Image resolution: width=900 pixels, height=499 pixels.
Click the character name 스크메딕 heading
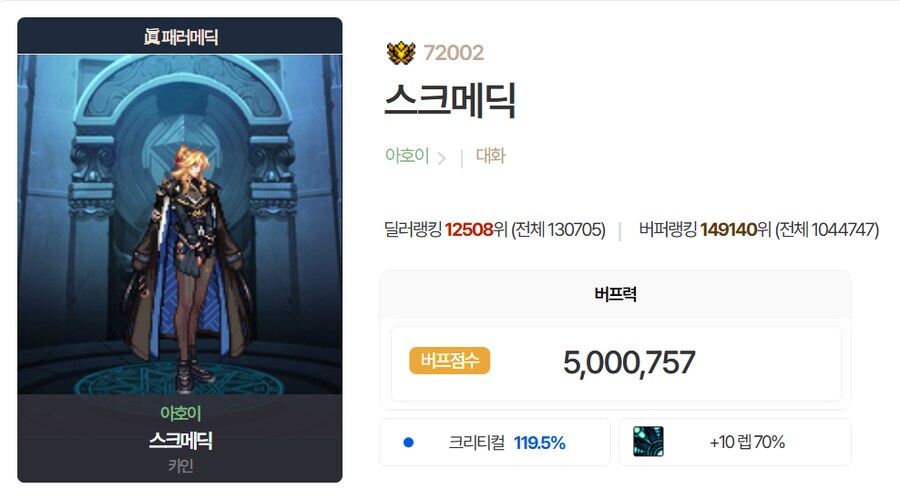[x=450, y=100]
